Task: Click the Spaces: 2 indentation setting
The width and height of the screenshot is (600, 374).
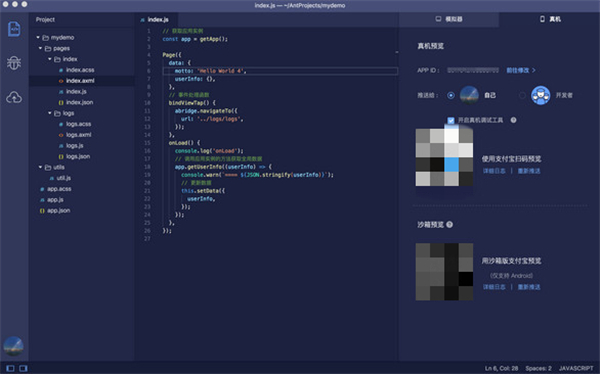Action: click(538, 368)
